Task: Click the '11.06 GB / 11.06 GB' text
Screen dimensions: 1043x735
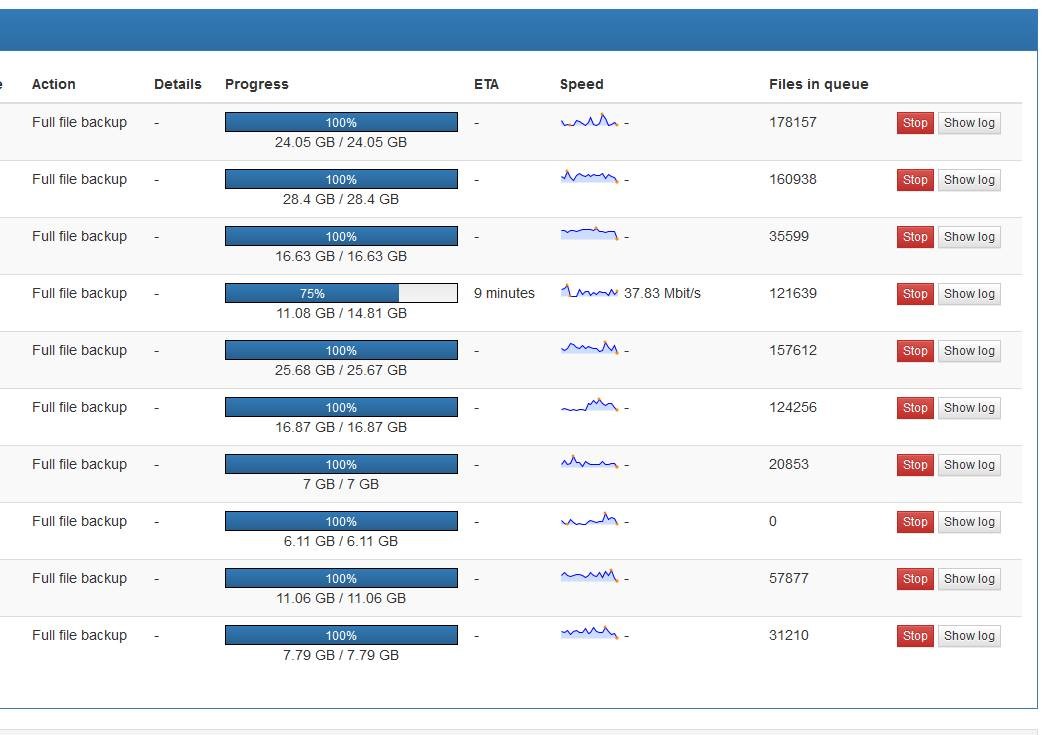Action: pyautogui.click(x=341, y=598)
